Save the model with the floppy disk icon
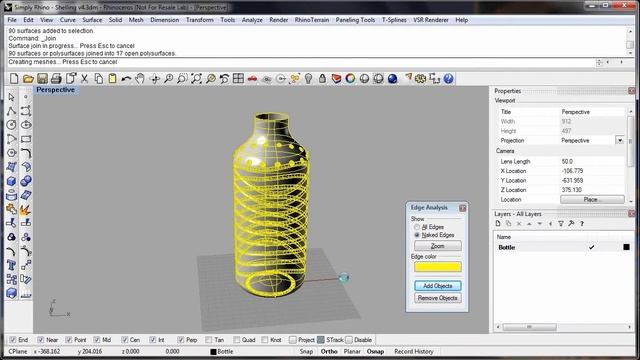 pyautogui.click(x=42, y=78)
